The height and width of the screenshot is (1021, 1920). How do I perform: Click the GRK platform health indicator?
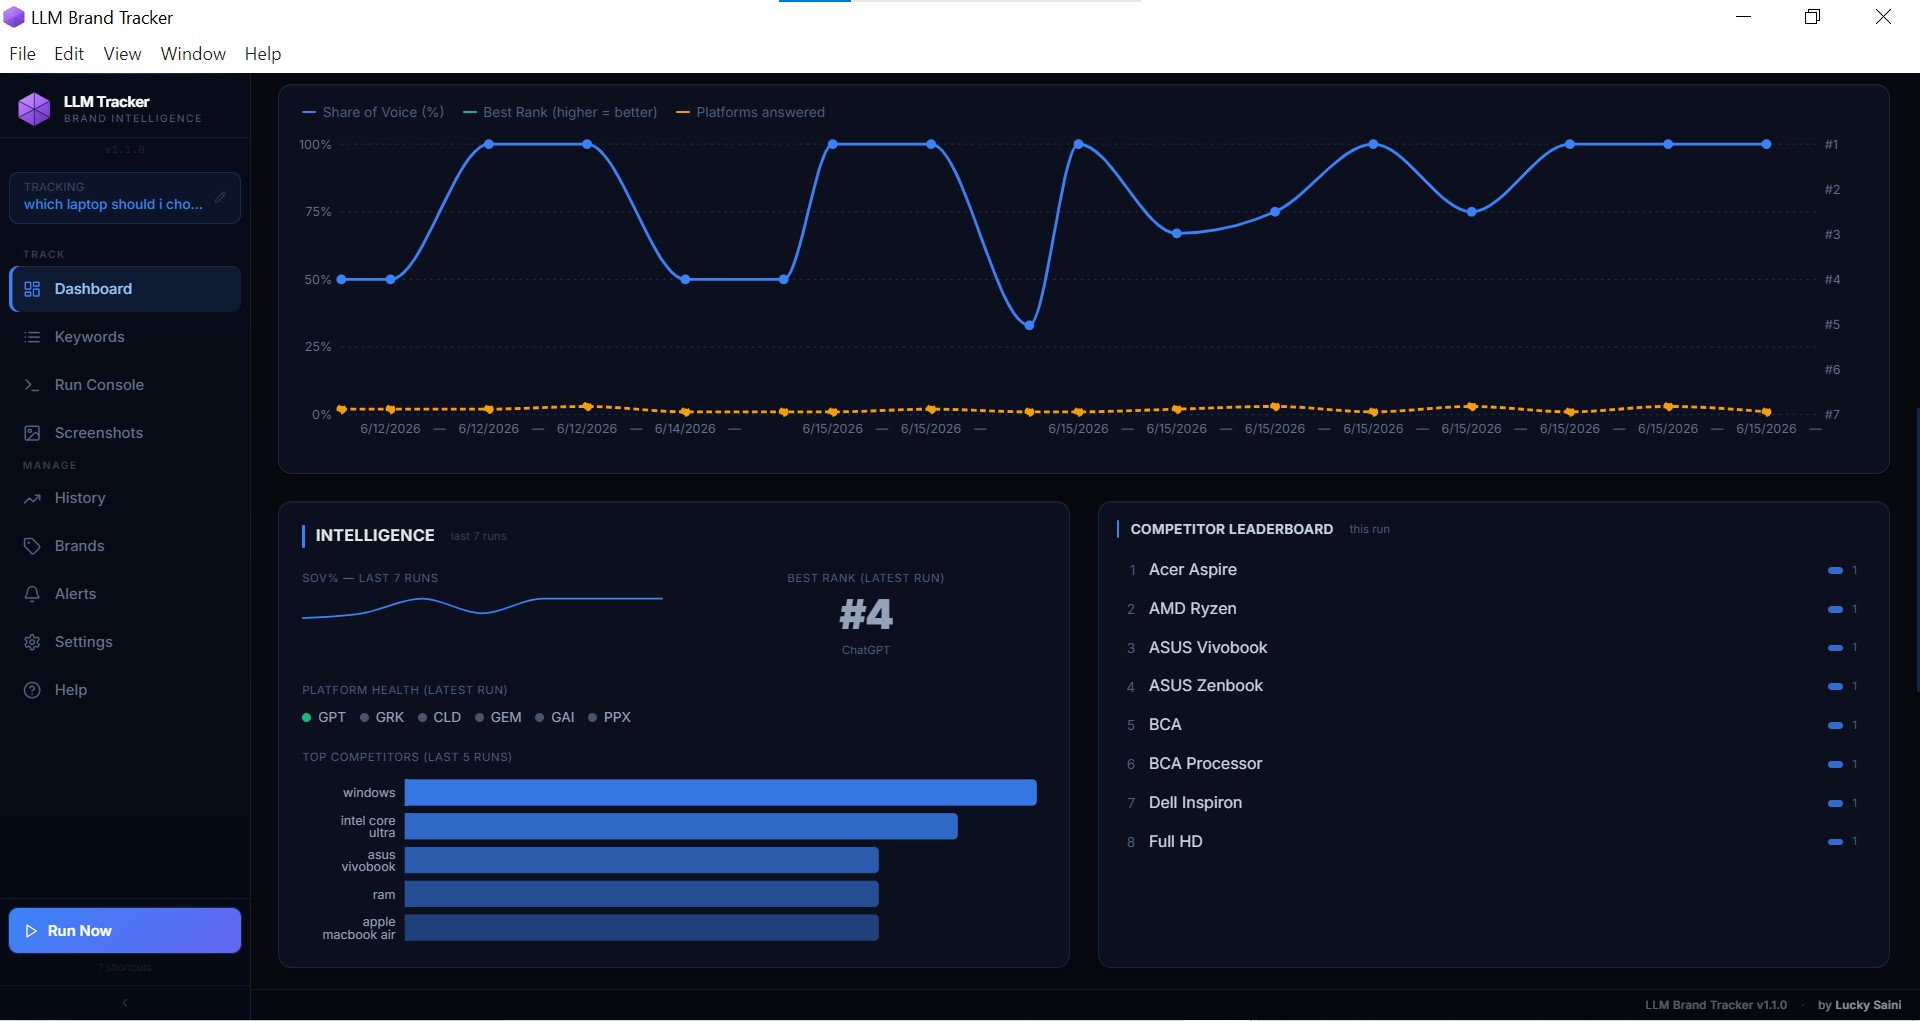[382, 717]
